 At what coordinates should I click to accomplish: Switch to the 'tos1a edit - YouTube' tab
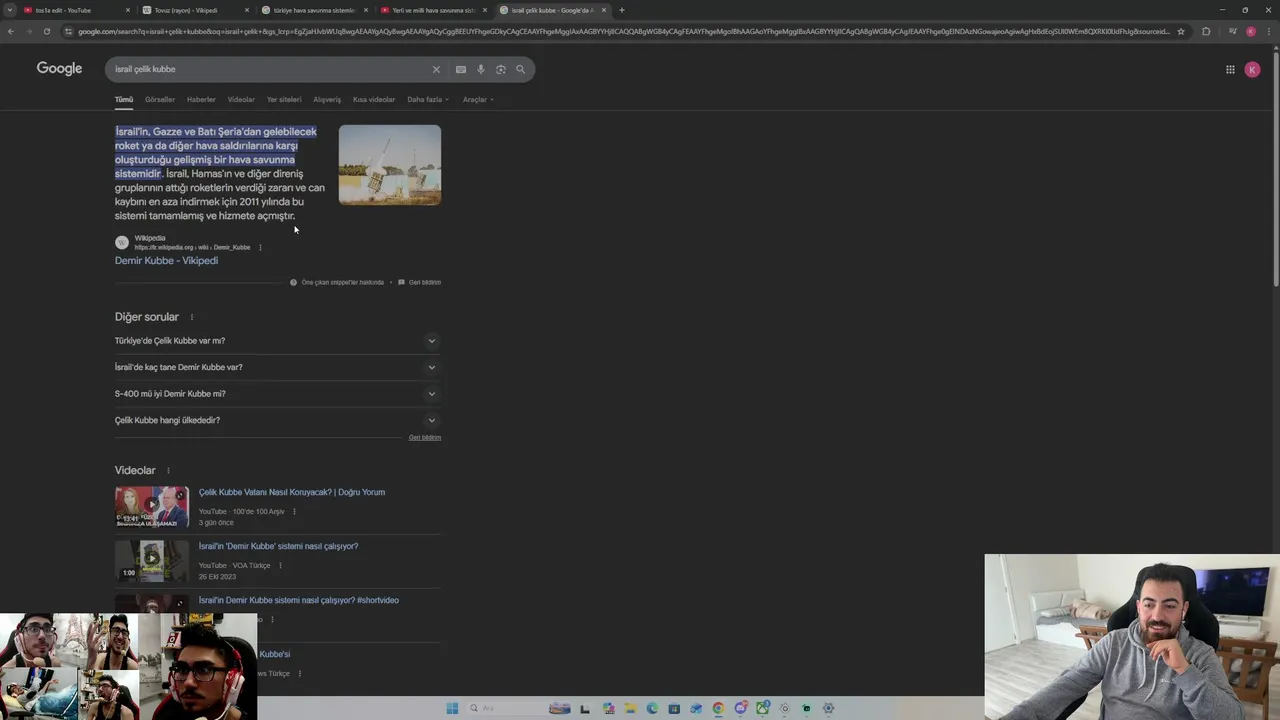click(x=78, y=10)
